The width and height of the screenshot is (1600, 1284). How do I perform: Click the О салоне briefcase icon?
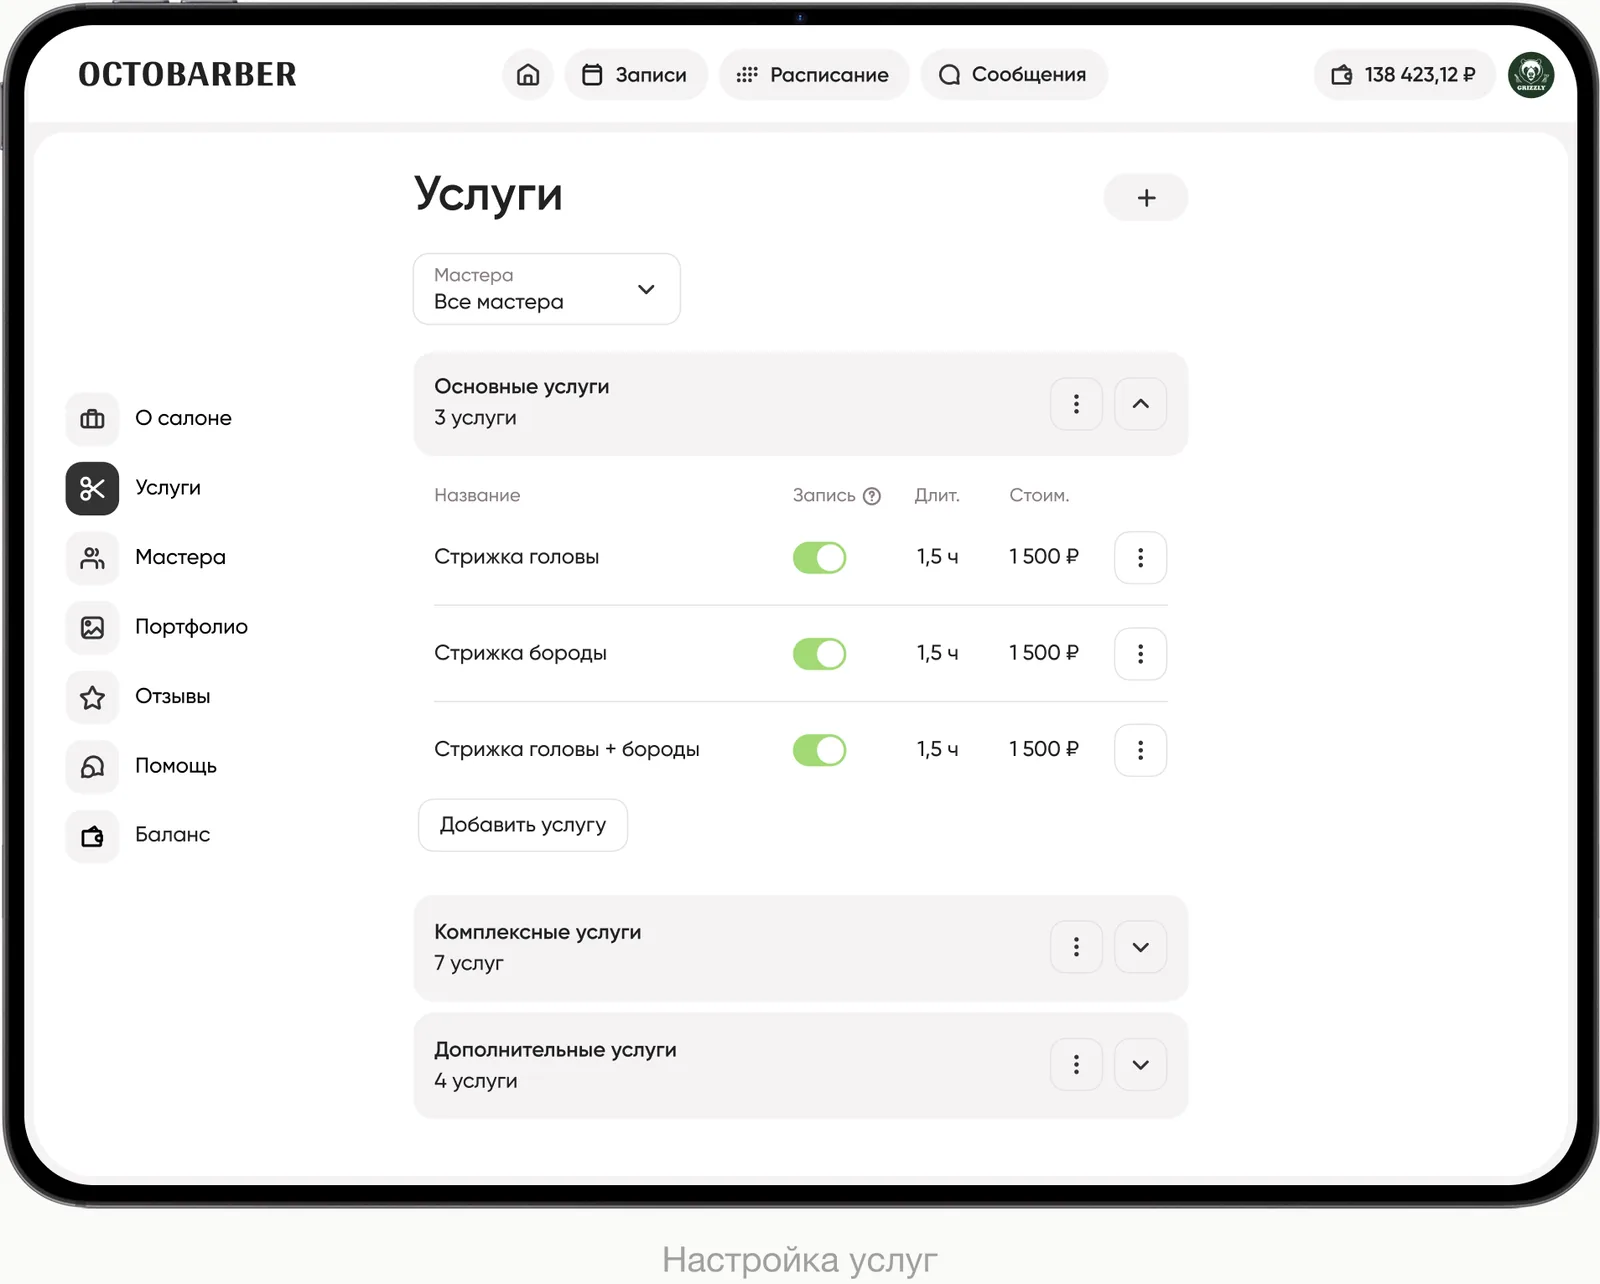coord(92,419)
